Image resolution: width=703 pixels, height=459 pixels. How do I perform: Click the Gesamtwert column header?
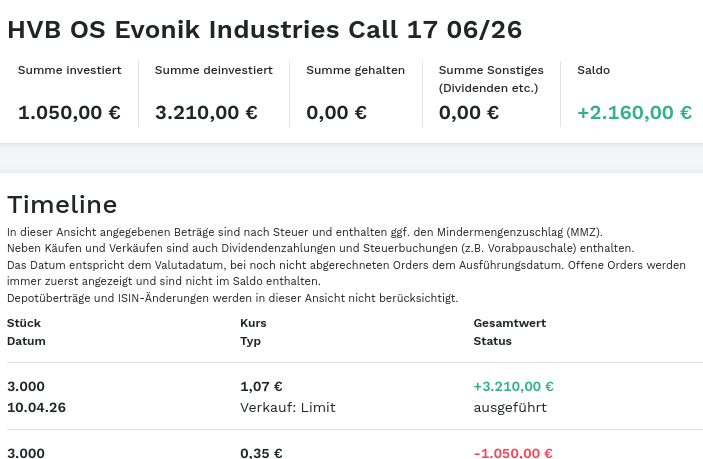509,323
